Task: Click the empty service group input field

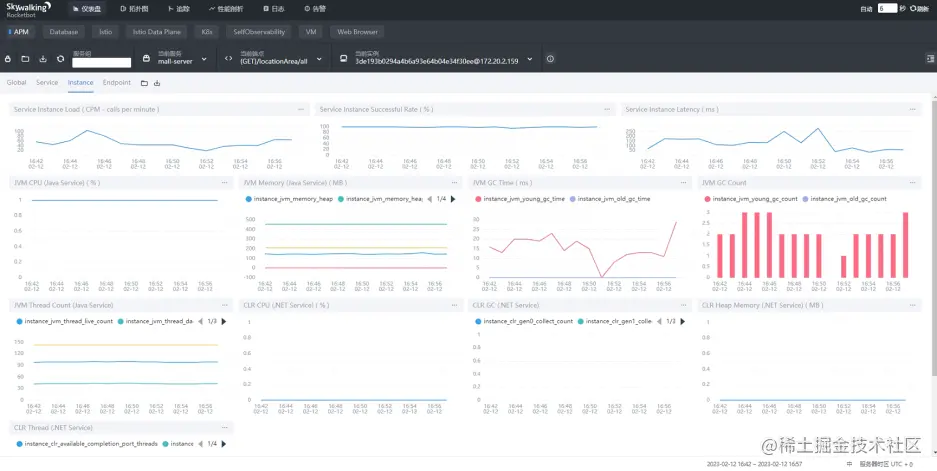Action: pyautogui.click(x=102, y=62)
